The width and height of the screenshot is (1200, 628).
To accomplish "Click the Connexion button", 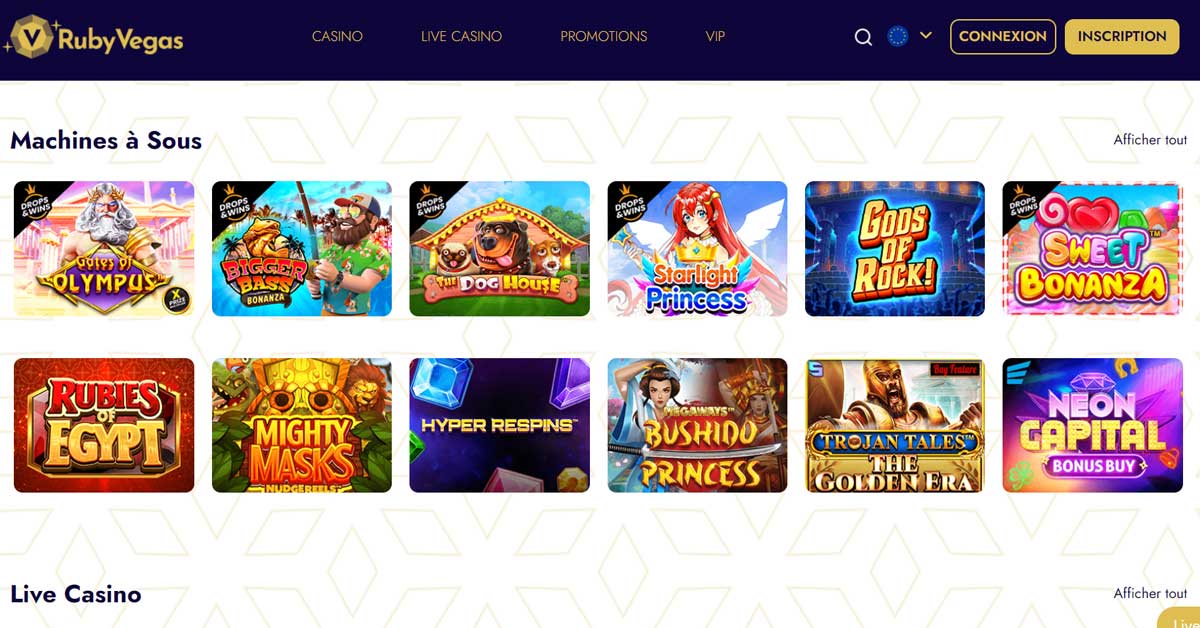I will [1003, 36].
